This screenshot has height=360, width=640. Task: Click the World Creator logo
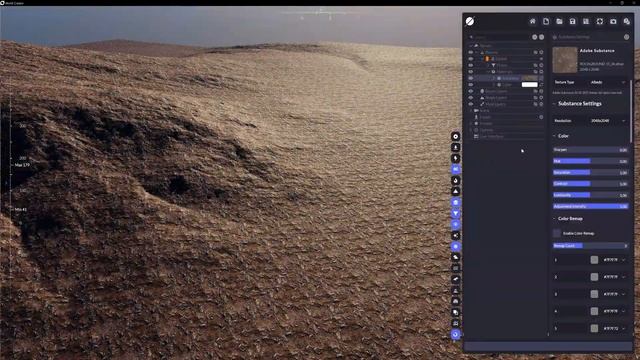point(470,21)
